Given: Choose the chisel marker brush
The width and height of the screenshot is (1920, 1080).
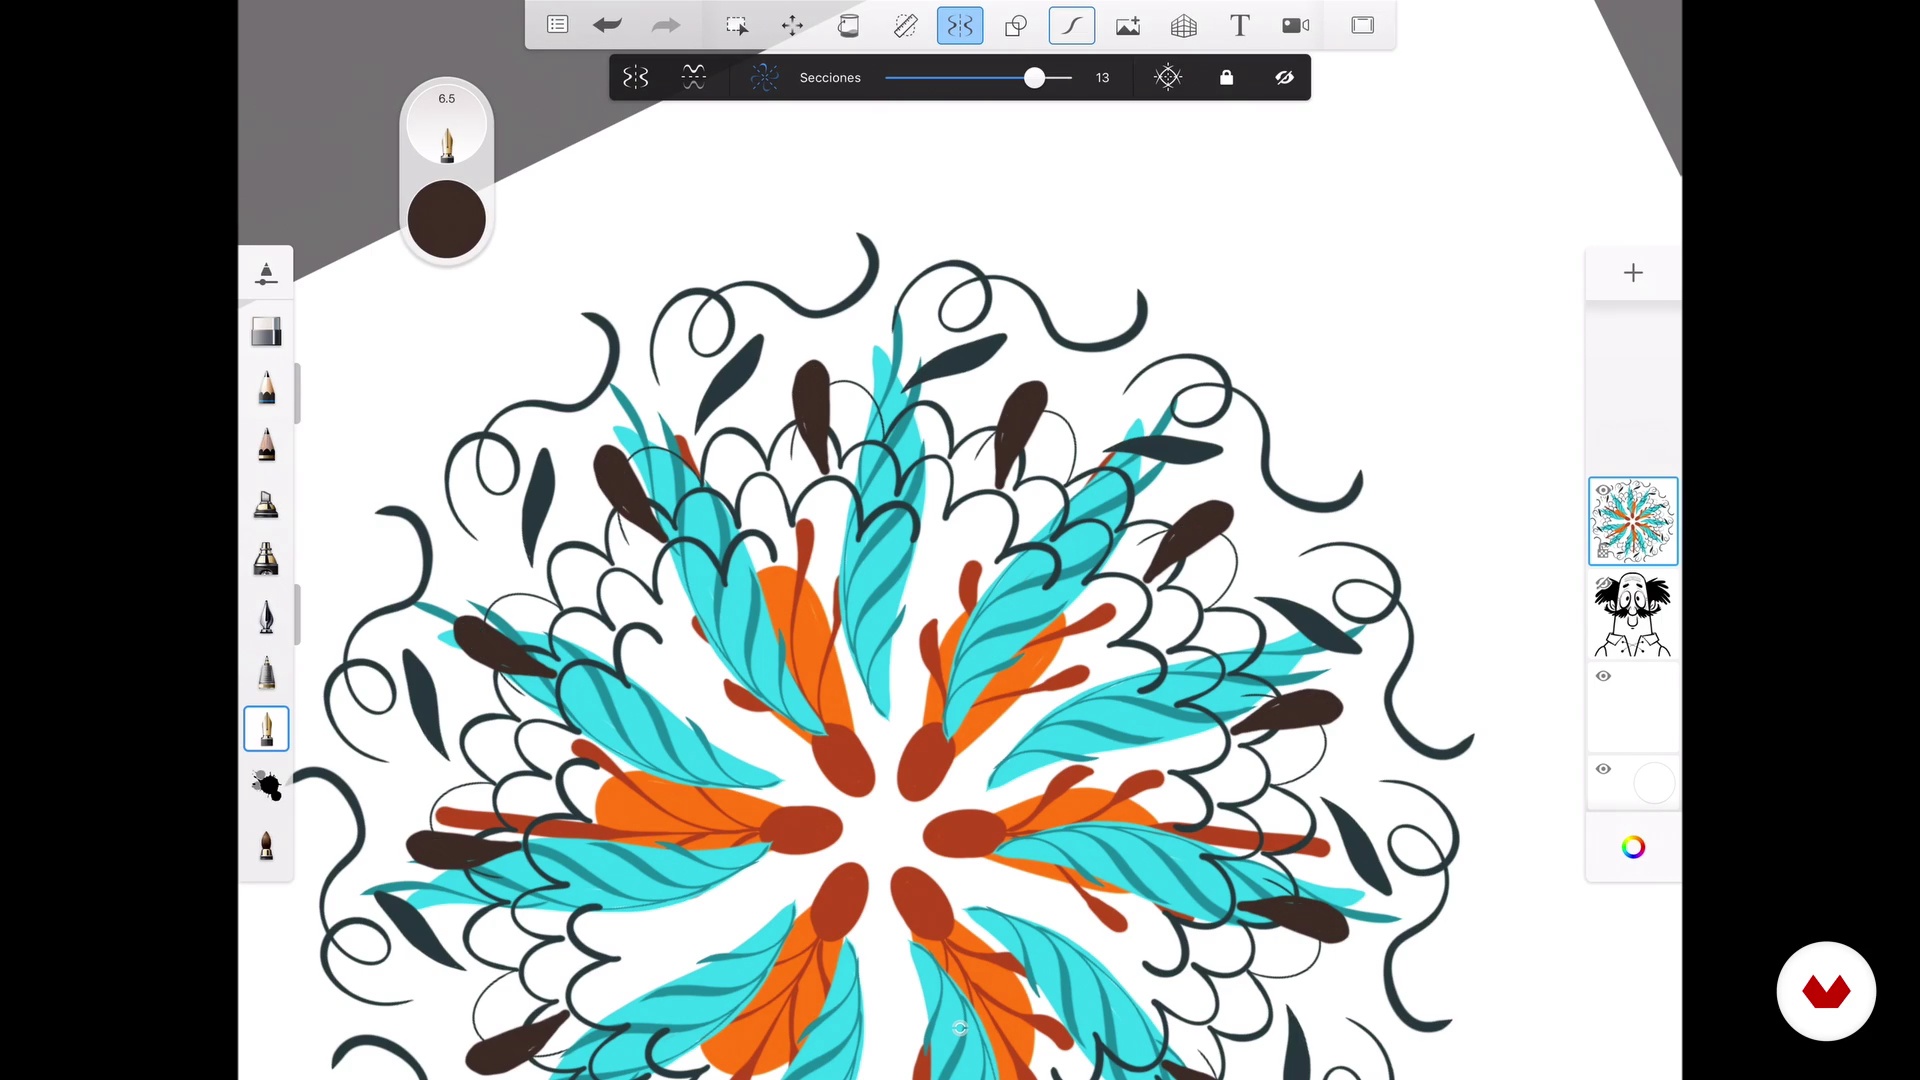Looking at the screenshot, I should tap(266, 503).
